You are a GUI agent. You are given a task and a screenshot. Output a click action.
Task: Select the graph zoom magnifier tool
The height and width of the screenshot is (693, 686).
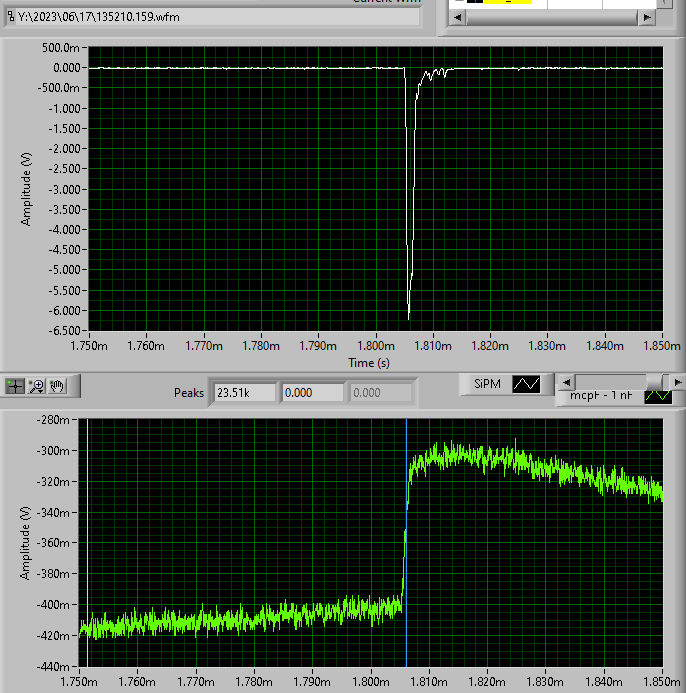coord(36,386)
